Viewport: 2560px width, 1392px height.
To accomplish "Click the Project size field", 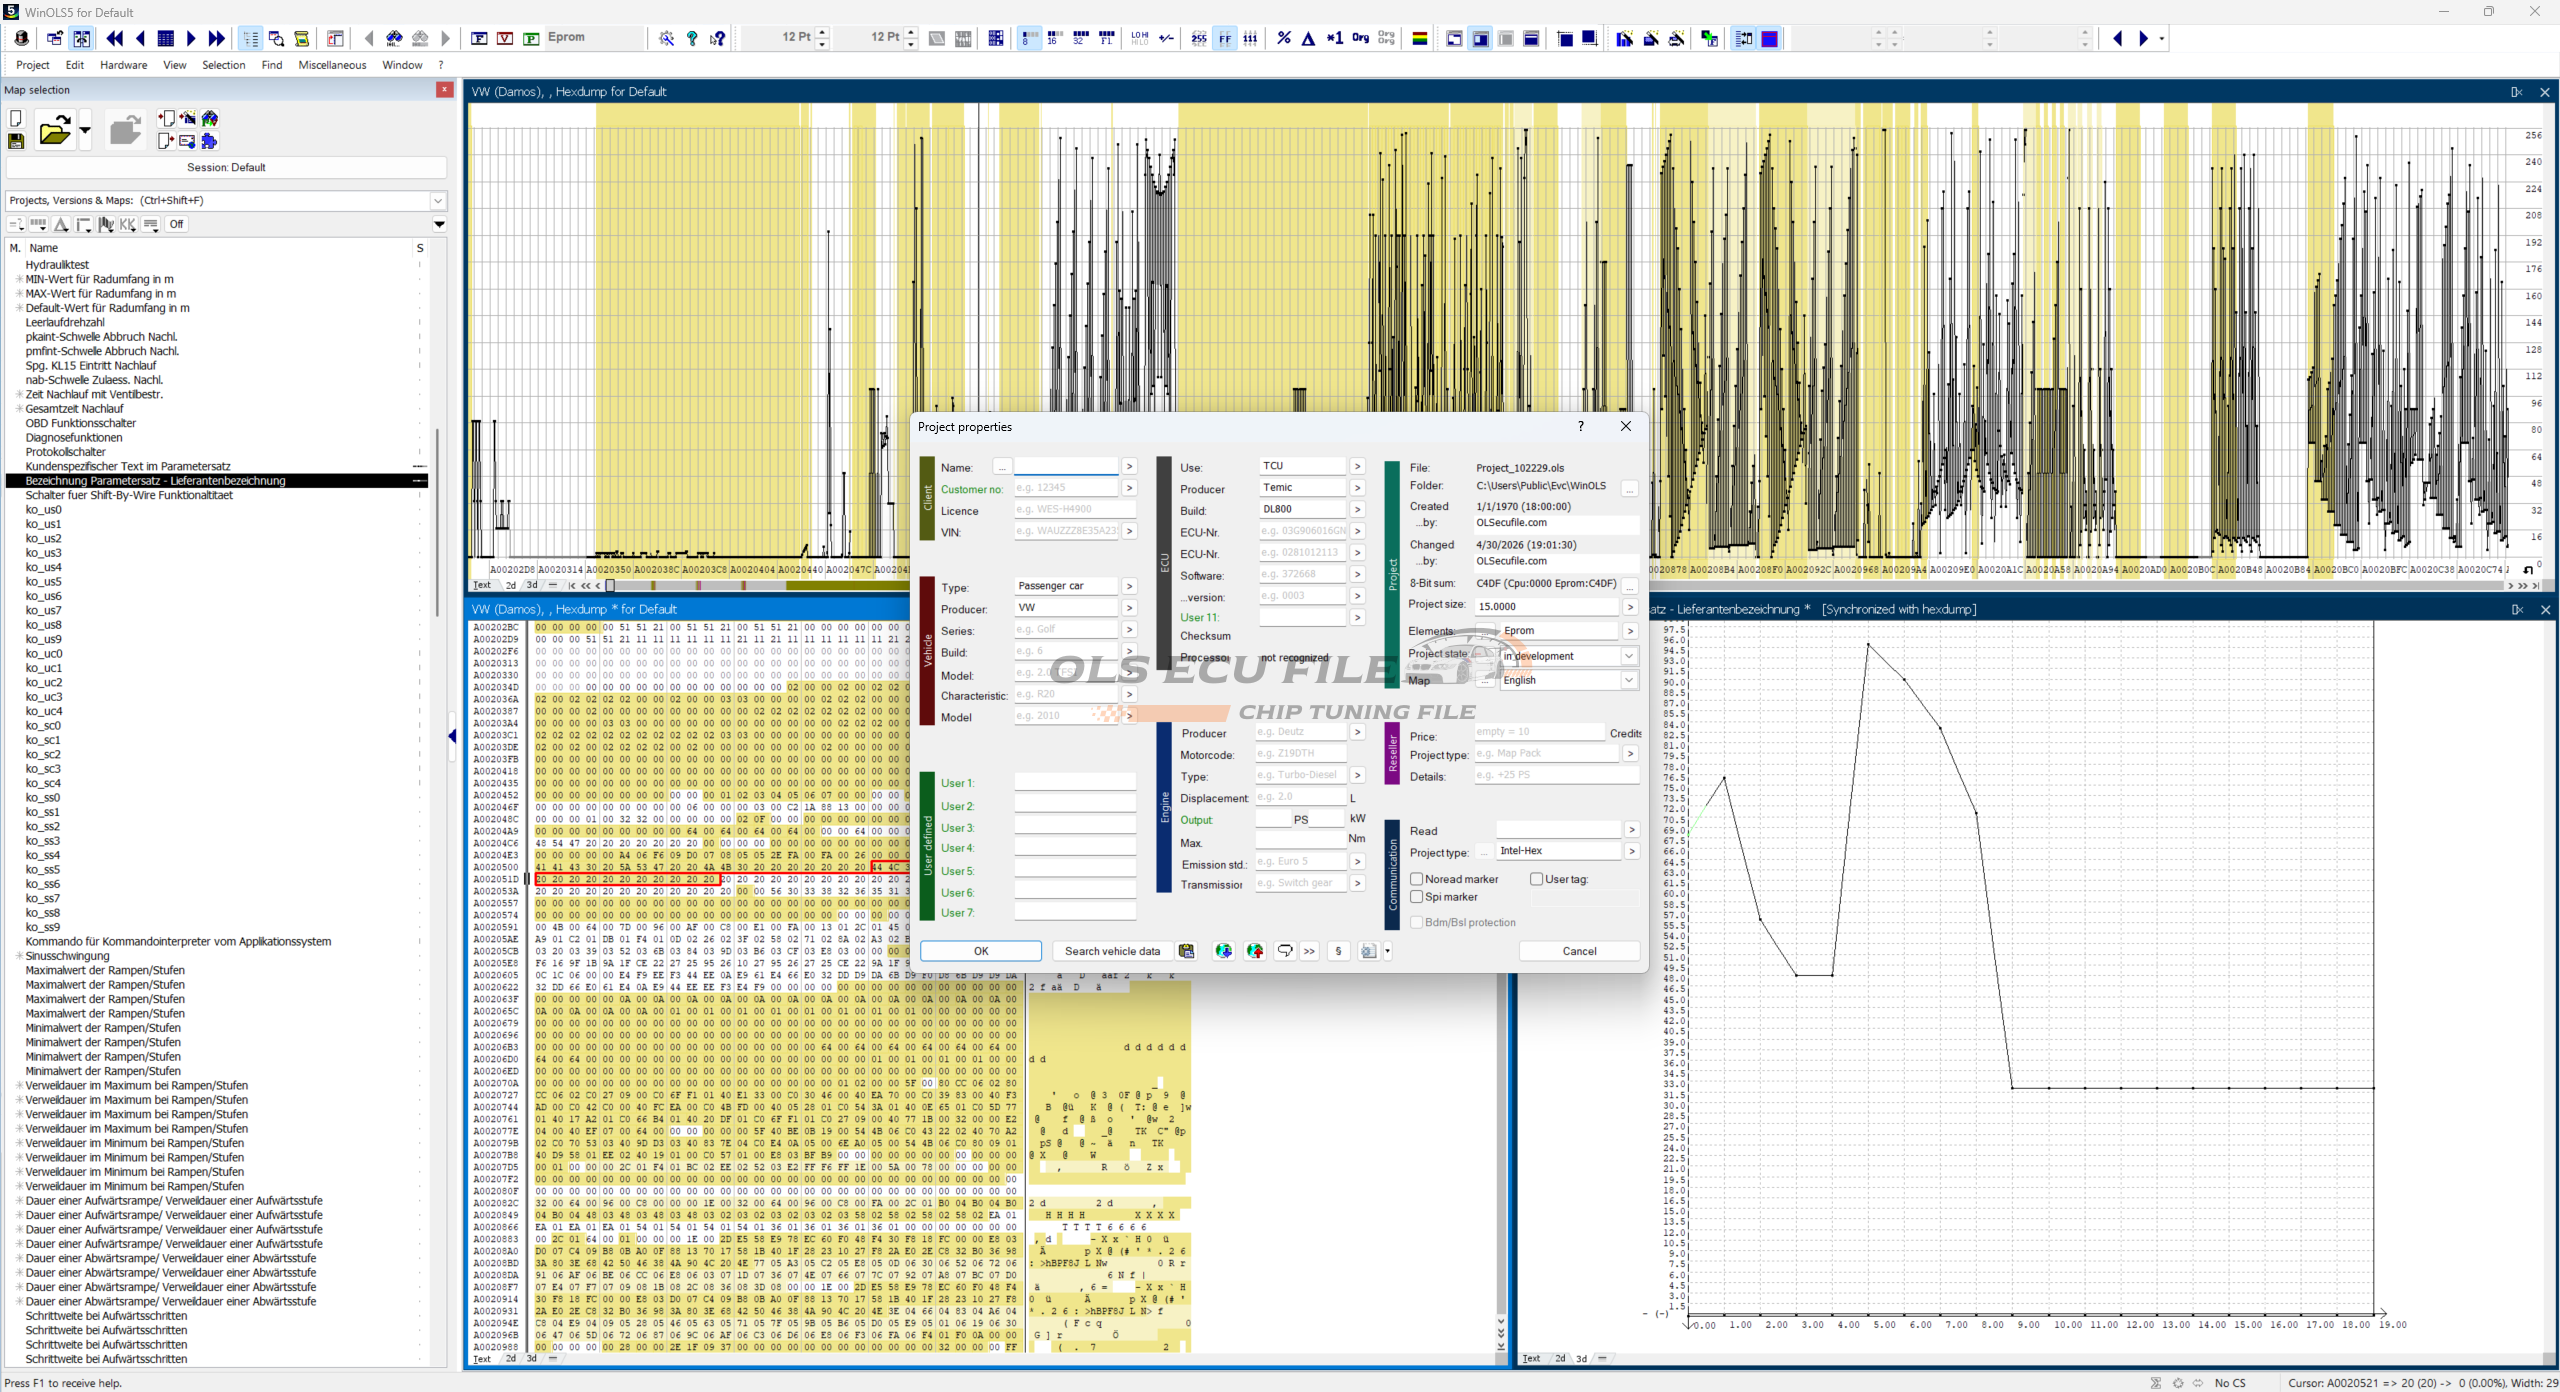I will pos(1546,606).
